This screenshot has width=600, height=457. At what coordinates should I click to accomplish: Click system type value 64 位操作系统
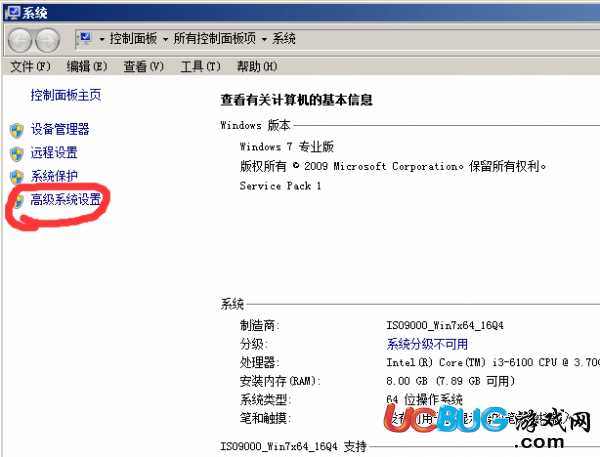point(424,399)
